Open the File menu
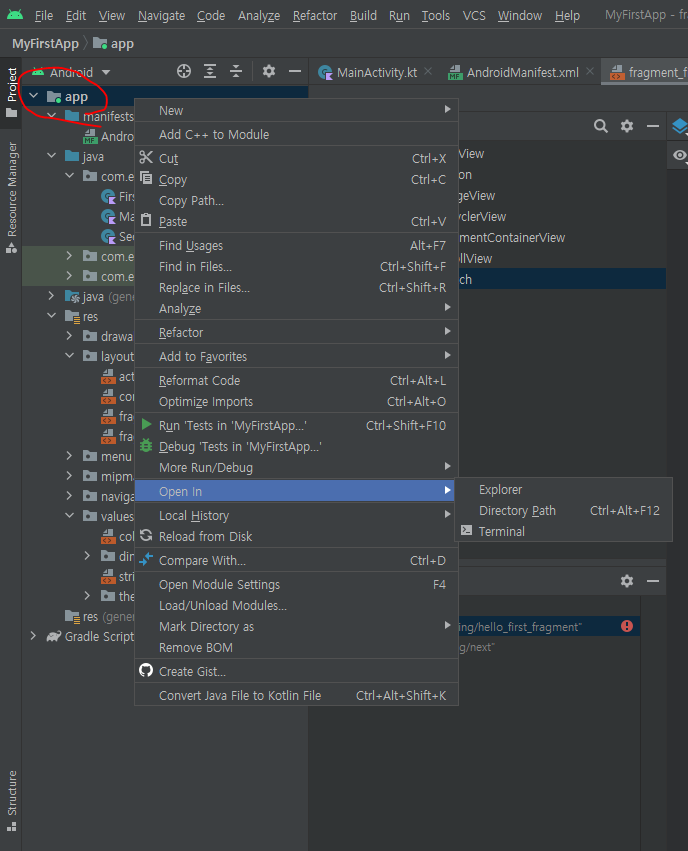688x851 pixels. 44,16
